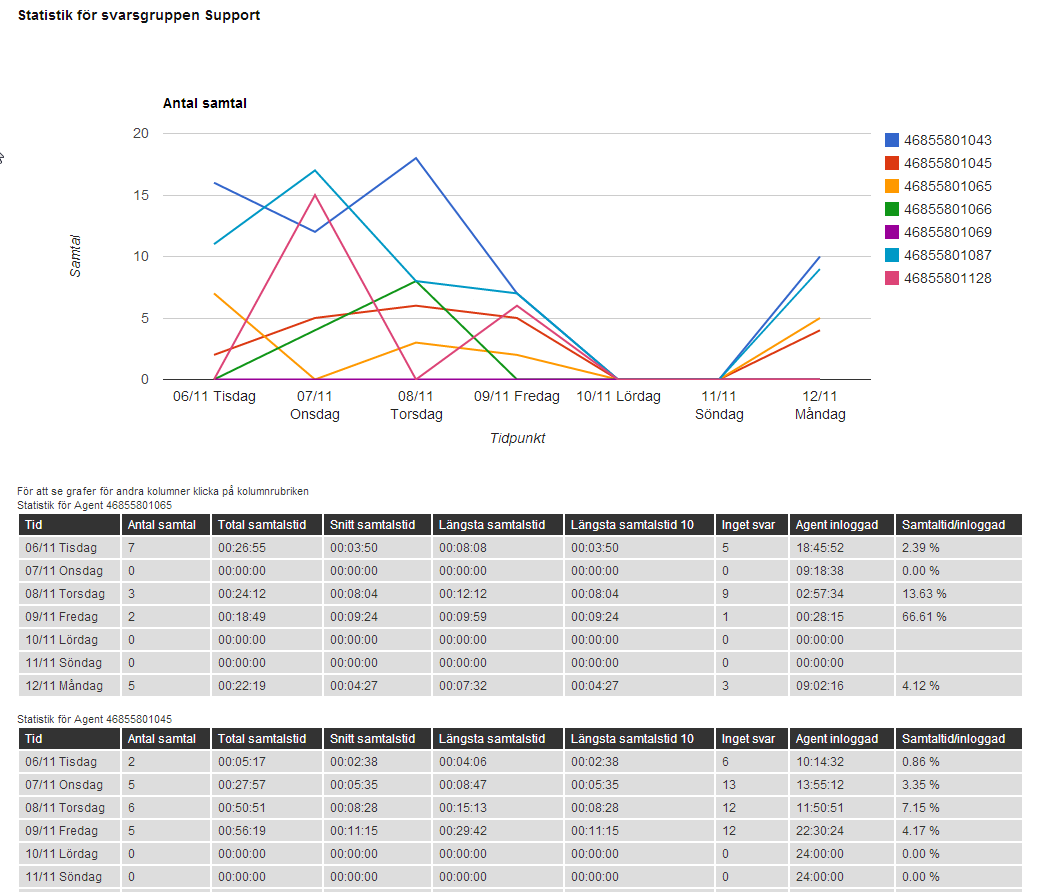Select cell 00:05:17 in Agent 46855801045 table

pos(267,762)
